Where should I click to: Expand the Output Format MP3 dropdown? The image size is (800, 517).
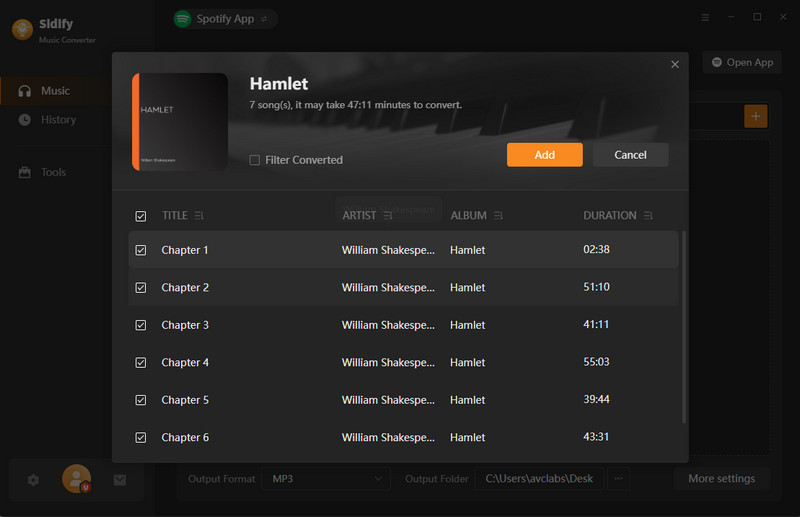click(x=326, y=479)
